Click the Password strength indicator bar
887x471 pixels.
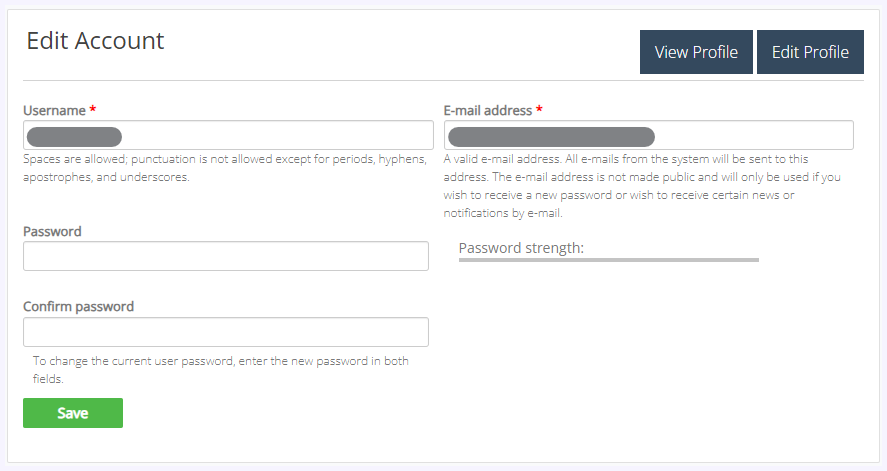[x=609, y=260]
